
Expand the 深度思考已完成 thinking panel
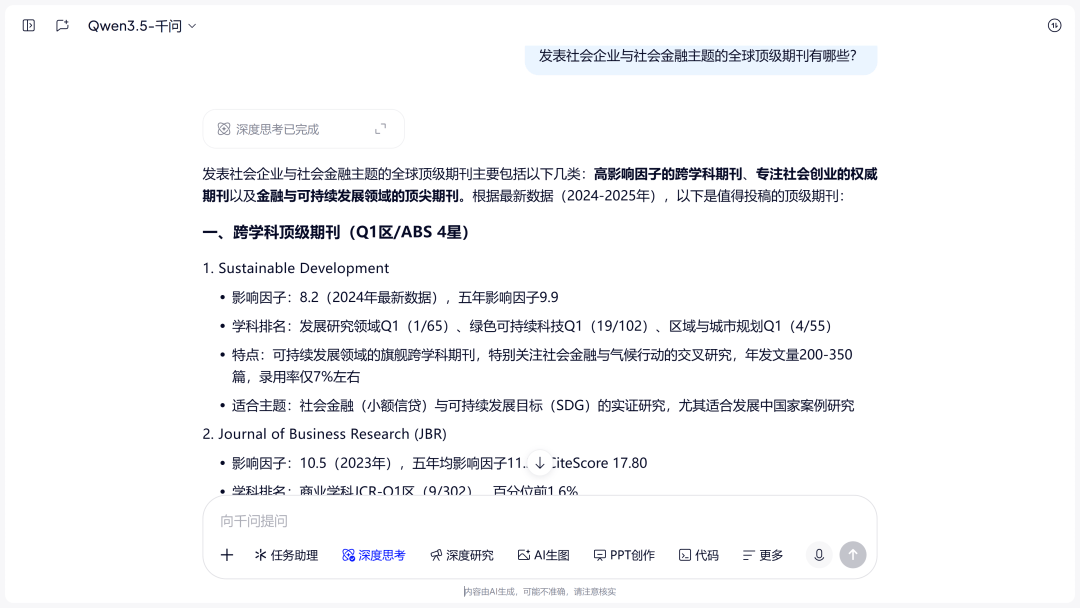pos(380,129)
